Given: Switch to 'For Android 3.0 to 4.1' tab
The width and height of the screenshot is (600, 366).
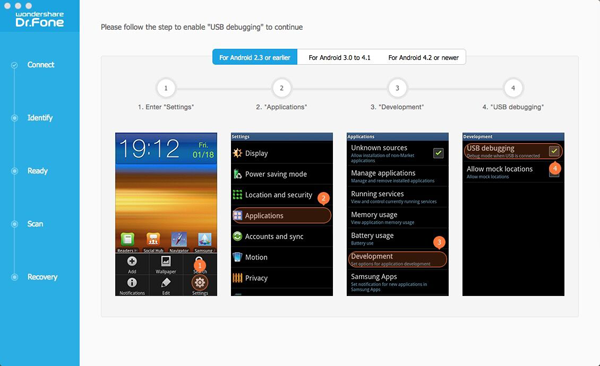Looking at the screenshot, I should click(x=339, y=57).
